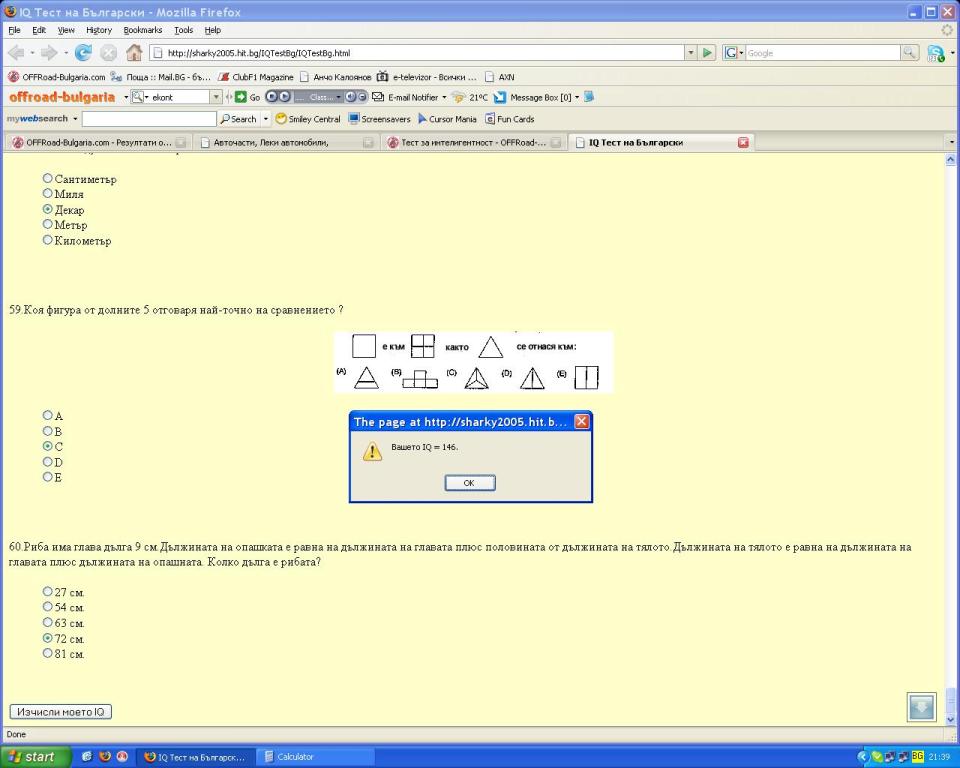Screen dimensions: 960x768
Task: Open the Mail.BG bookmark
Action: 160,77
